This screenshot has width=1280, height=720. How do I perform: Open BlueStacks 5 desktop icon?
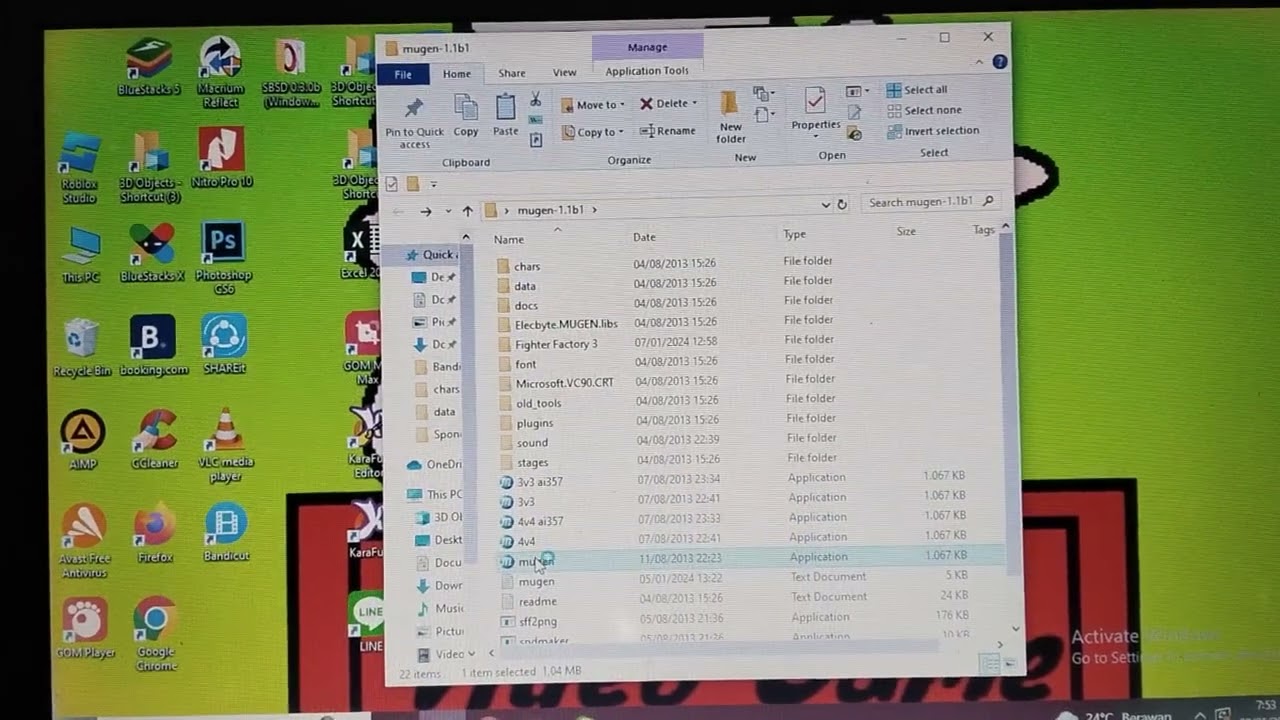(150, 67)
